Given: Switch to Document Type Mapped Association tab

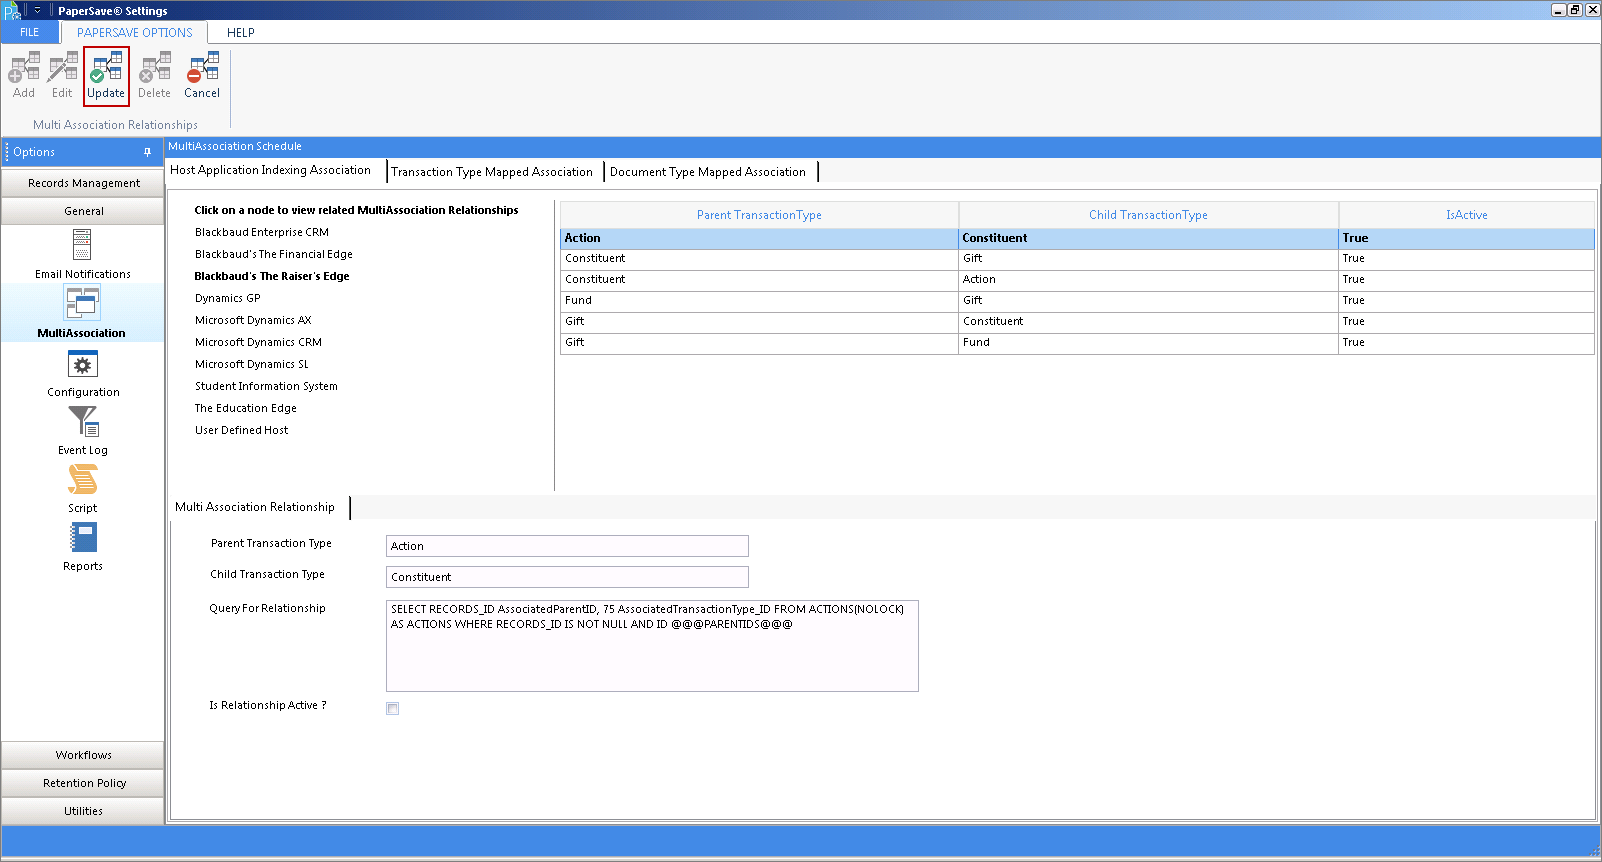Looking at the screenshot, I should [708, 172].
